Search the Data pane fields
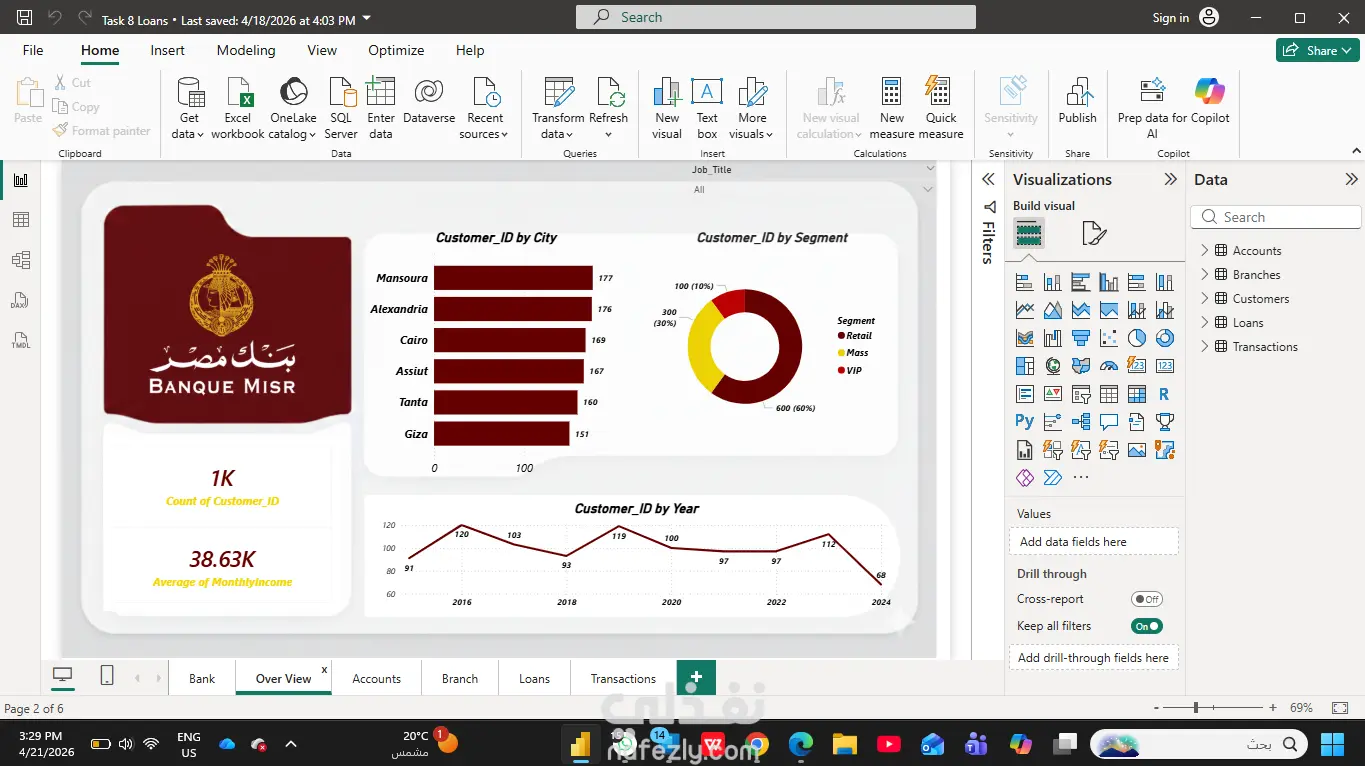 point(1276,217)
